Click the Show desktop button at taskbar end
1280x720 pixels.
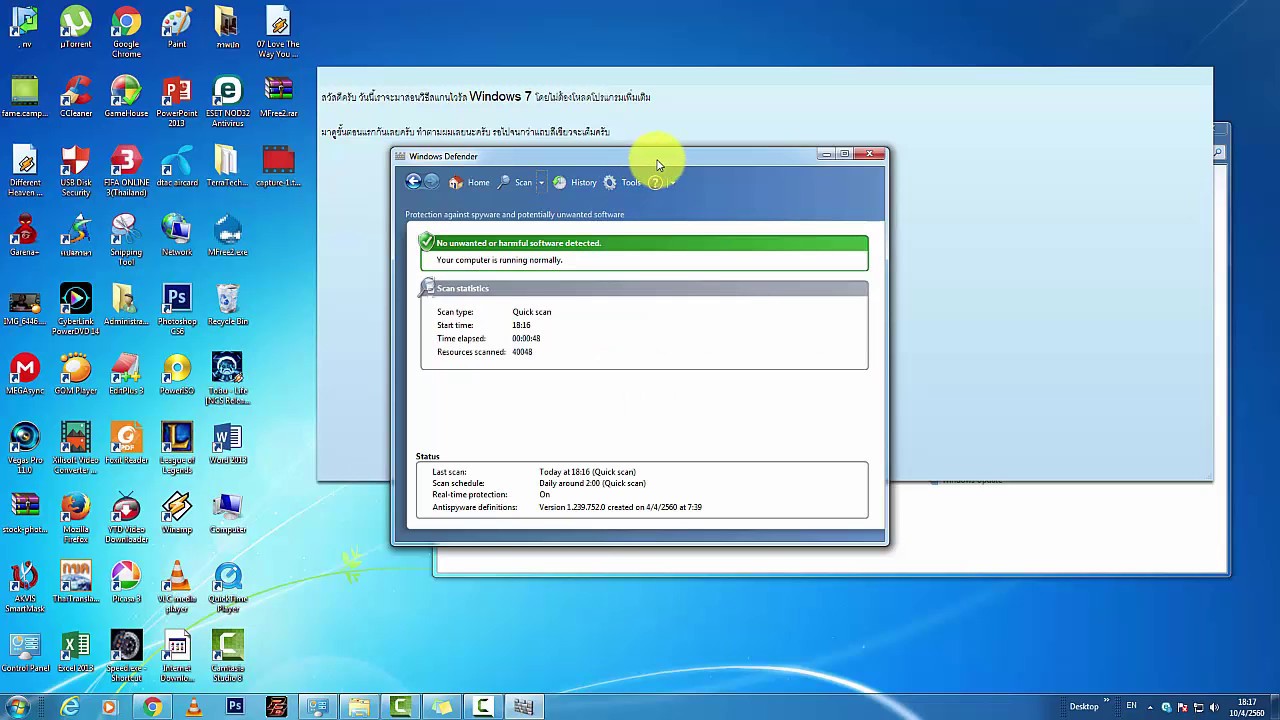click(1274, 707)
